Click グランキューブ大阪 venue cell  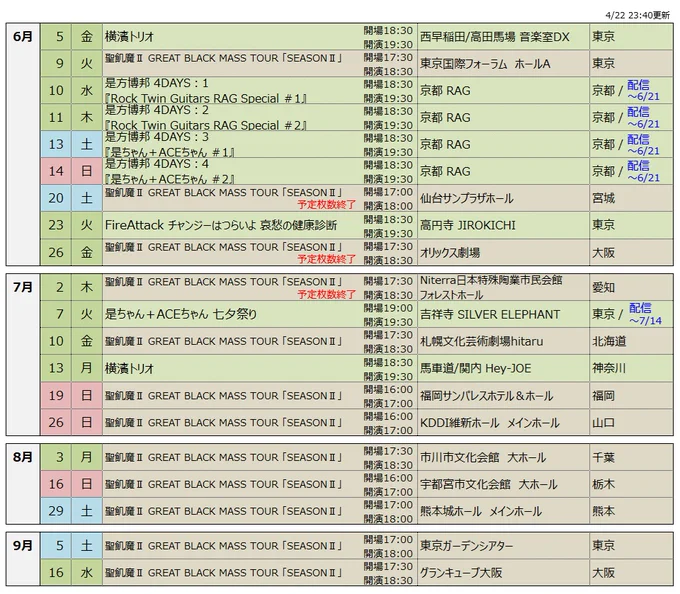(x=503, y=572)
